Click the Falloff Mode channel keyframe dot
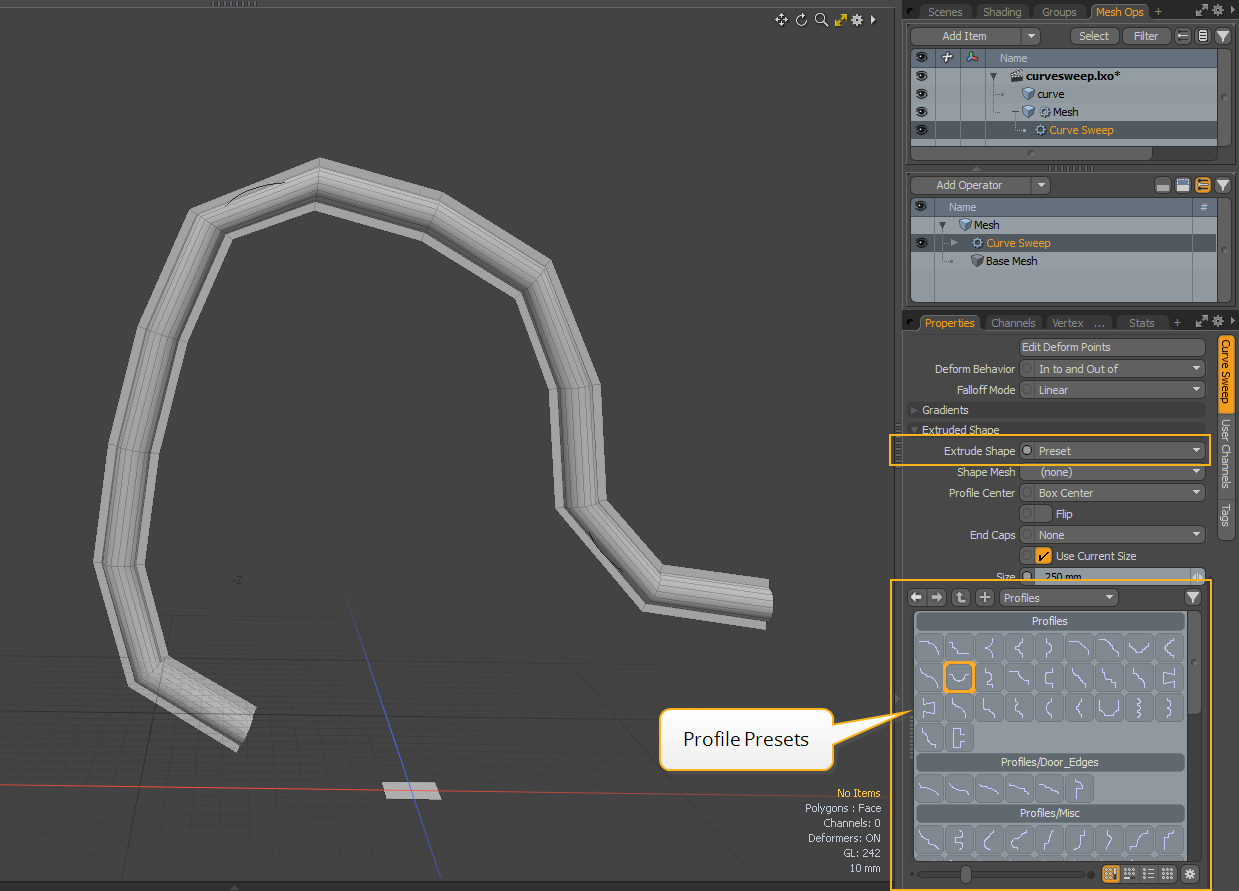1239x891 pixels. pos(1027,390)
